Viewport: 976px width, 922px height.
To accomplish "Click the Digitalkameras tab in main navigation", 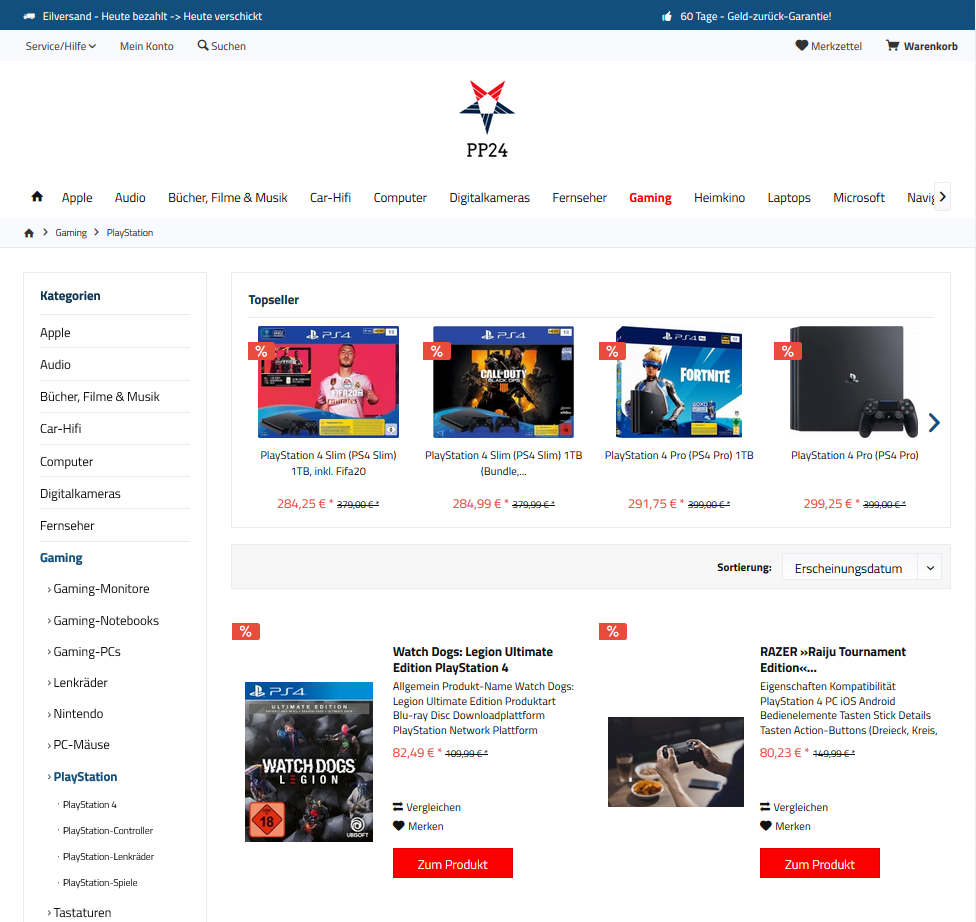I will pos(490,197).
